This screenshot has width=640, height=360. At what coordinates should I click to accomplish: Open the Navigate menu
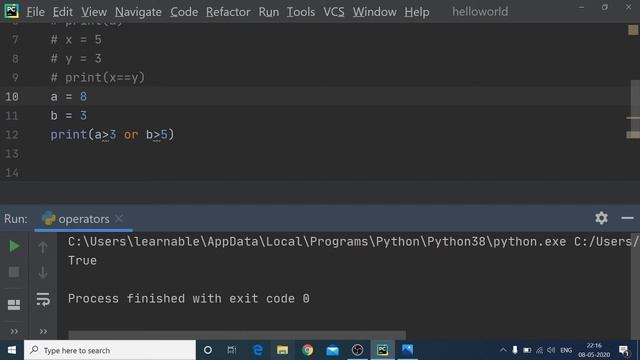[138, 12]
